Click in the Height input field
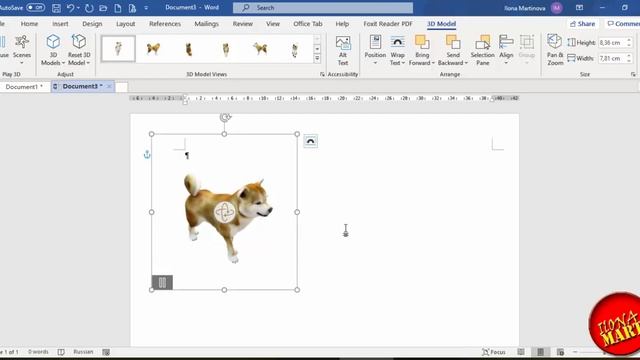Viewport: 640px width, 360px height. (611, 42)
